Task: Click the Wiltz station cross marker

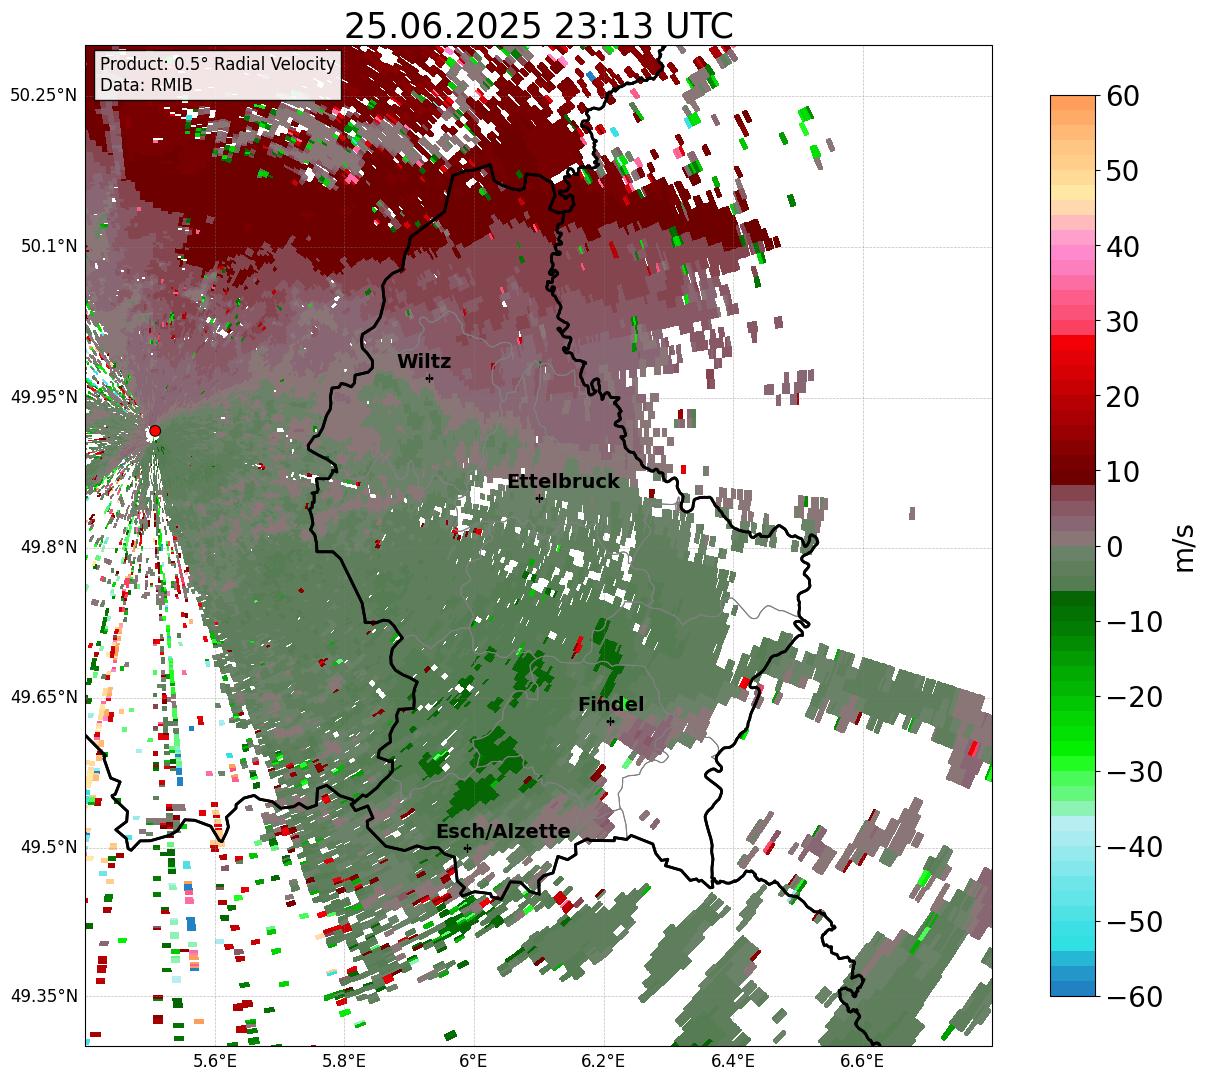Action: 429,378
